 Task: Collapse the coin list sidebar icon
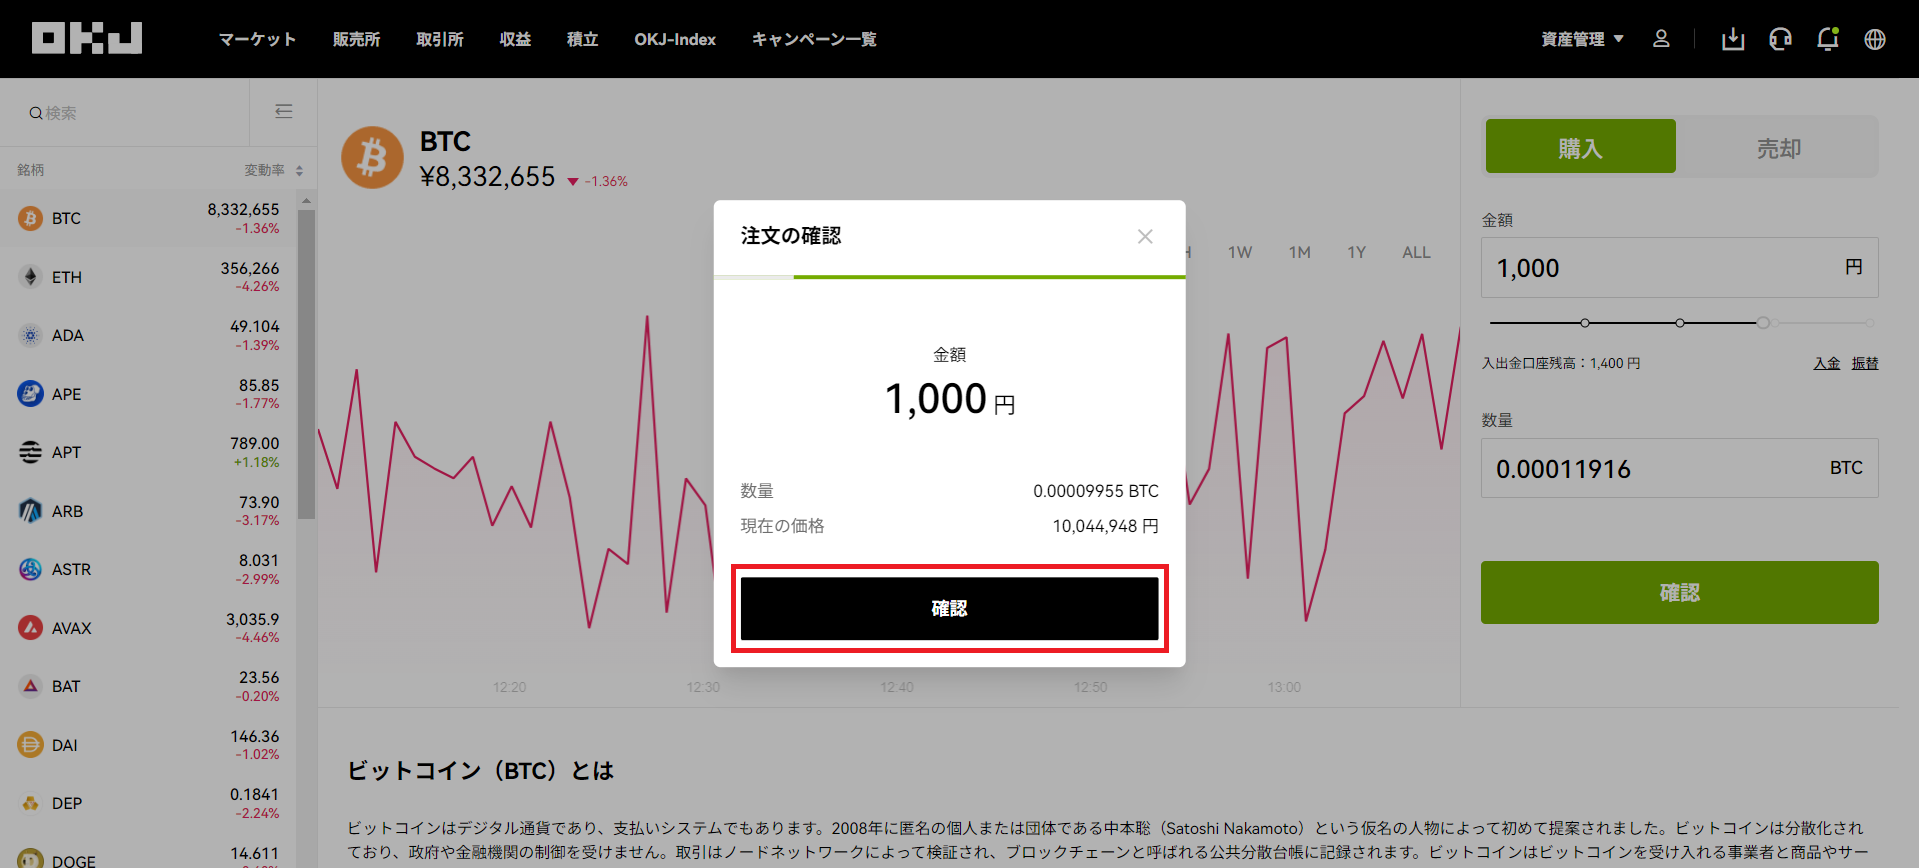pos(284,111)
